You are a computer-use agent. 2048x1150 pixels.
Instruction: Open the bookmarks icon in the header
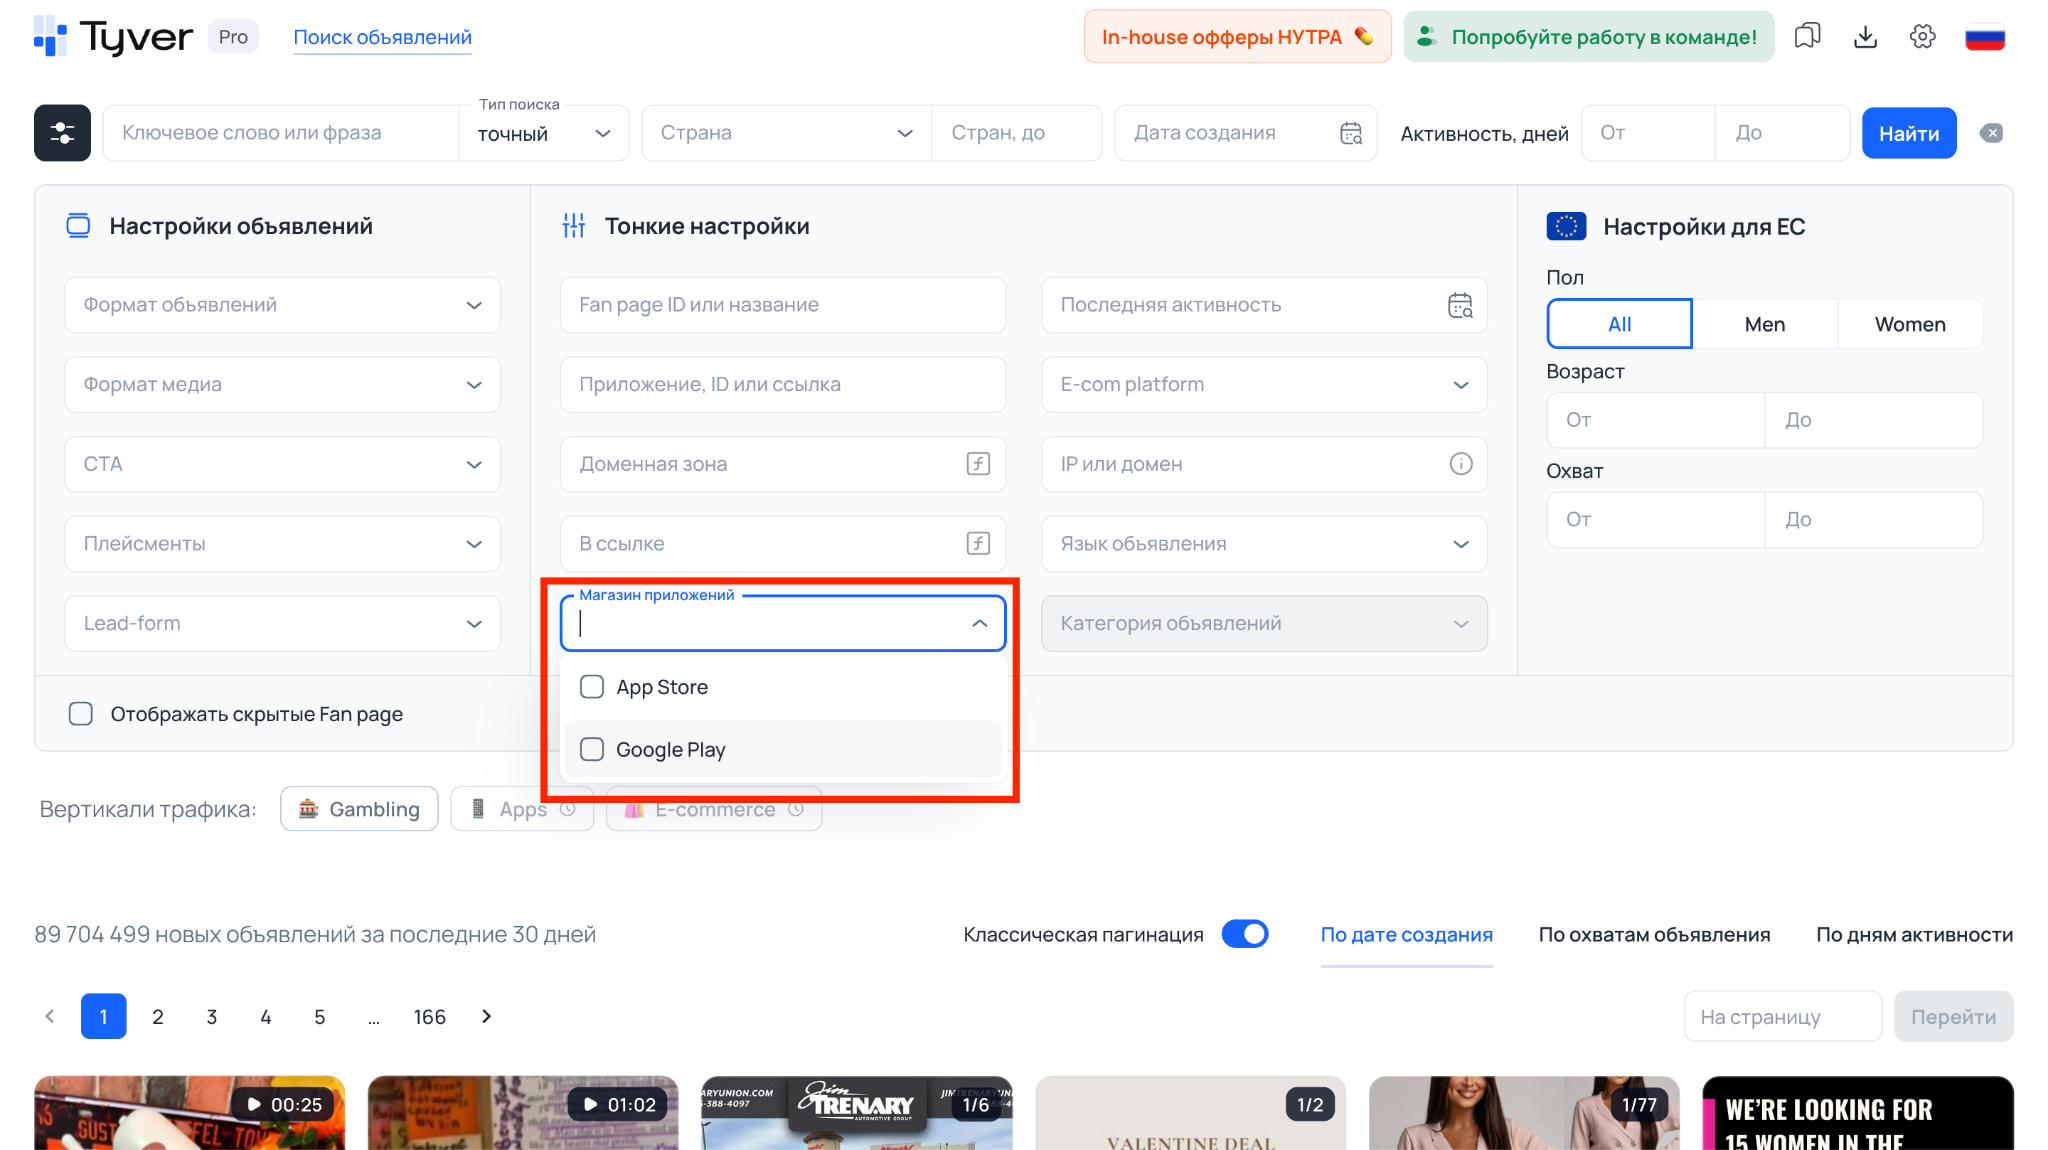pyautogui.click(x=1807, y=36)
